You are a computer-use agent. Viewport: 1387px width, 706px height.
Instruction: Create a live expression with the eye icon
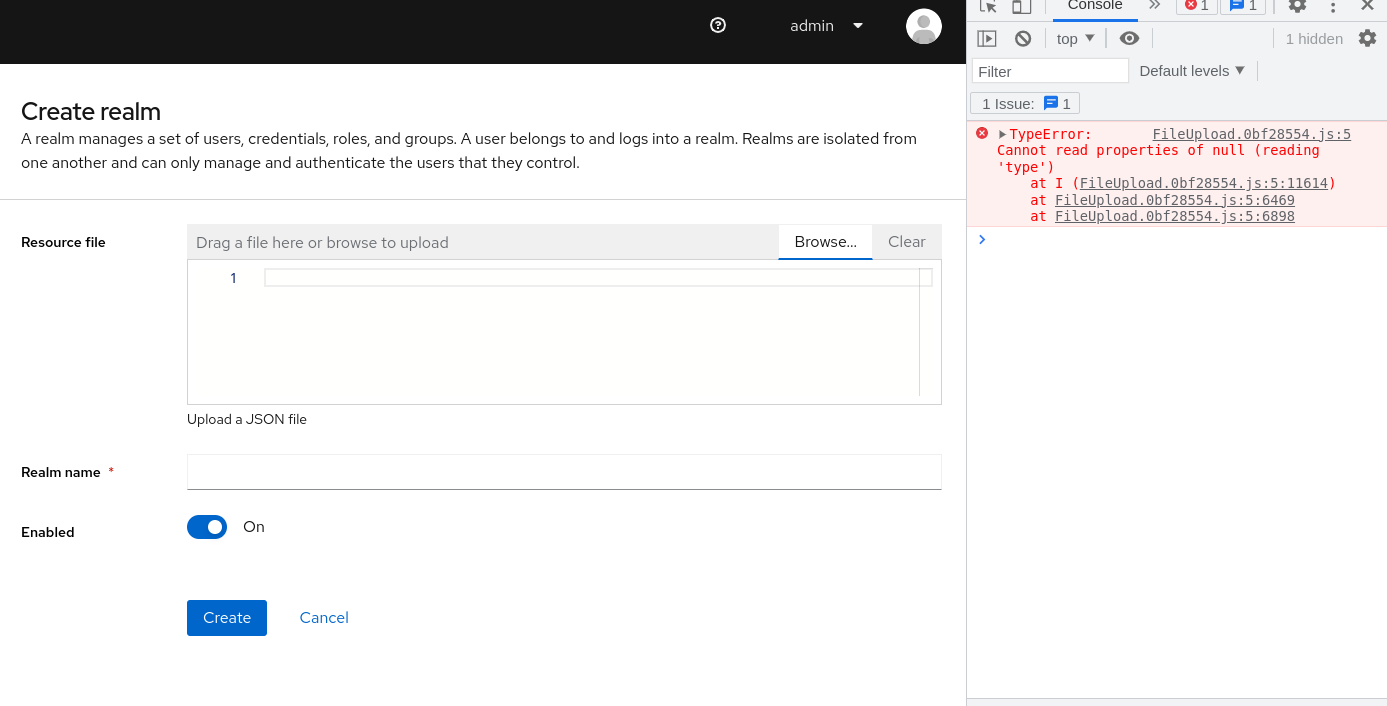point(1129,38)
